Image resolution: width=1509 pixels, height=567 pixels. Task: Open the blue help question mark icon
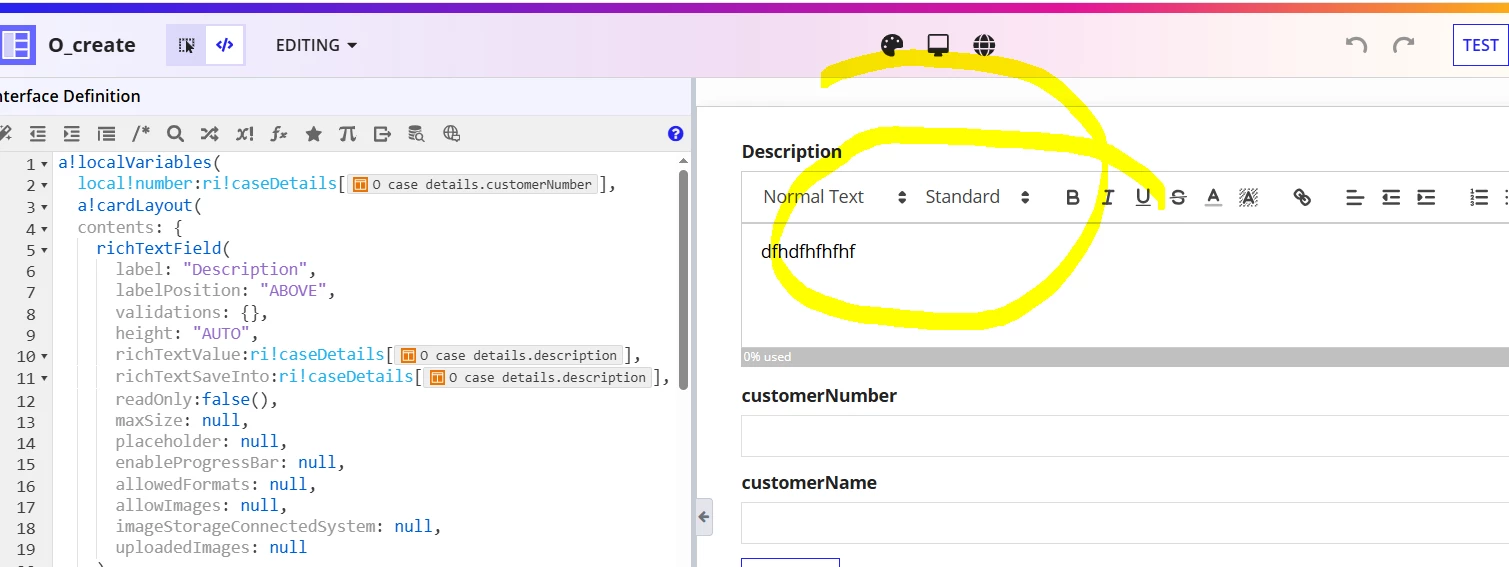[x=675, y=133]
